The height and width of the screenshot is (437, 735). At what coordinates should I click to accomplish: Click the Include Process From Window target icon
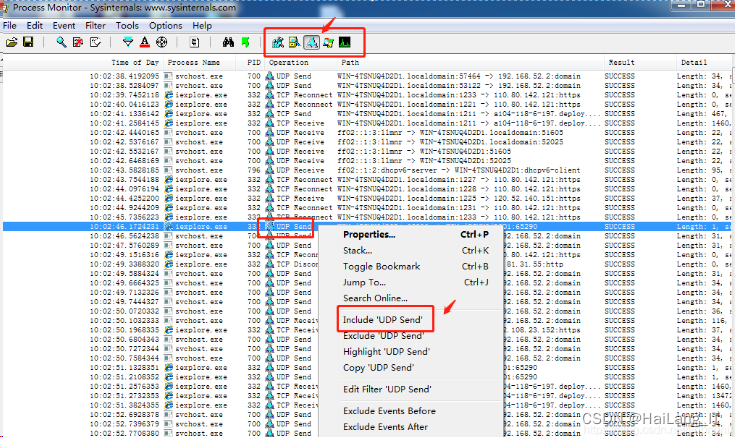(x=161, y=42)
